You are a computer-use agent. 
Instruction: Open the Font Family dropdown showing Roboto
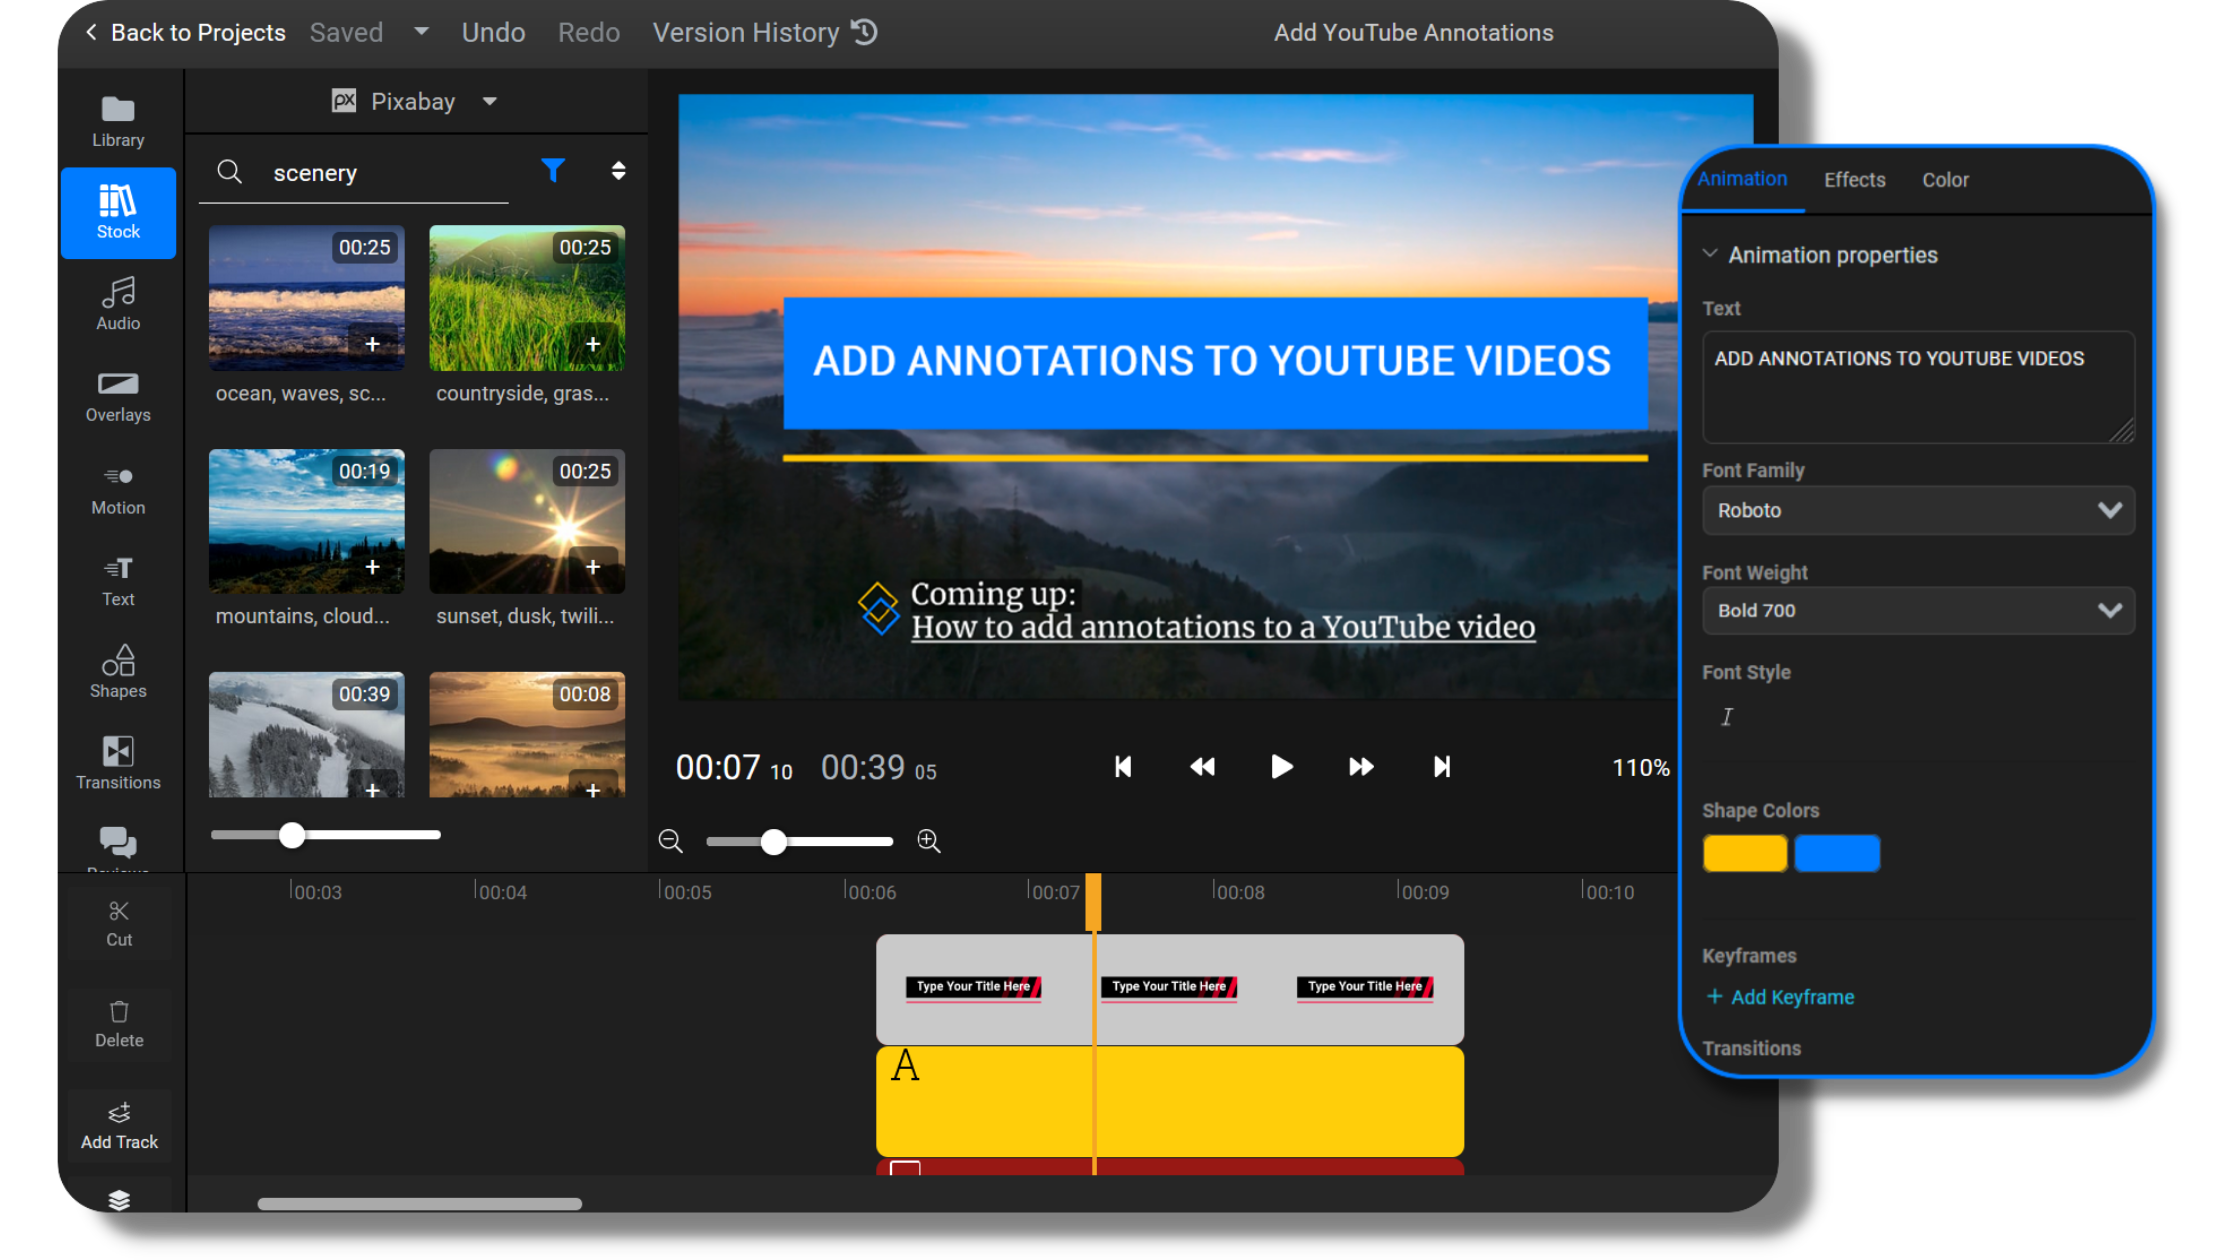pyautogui.click(x=1917, y=510)
